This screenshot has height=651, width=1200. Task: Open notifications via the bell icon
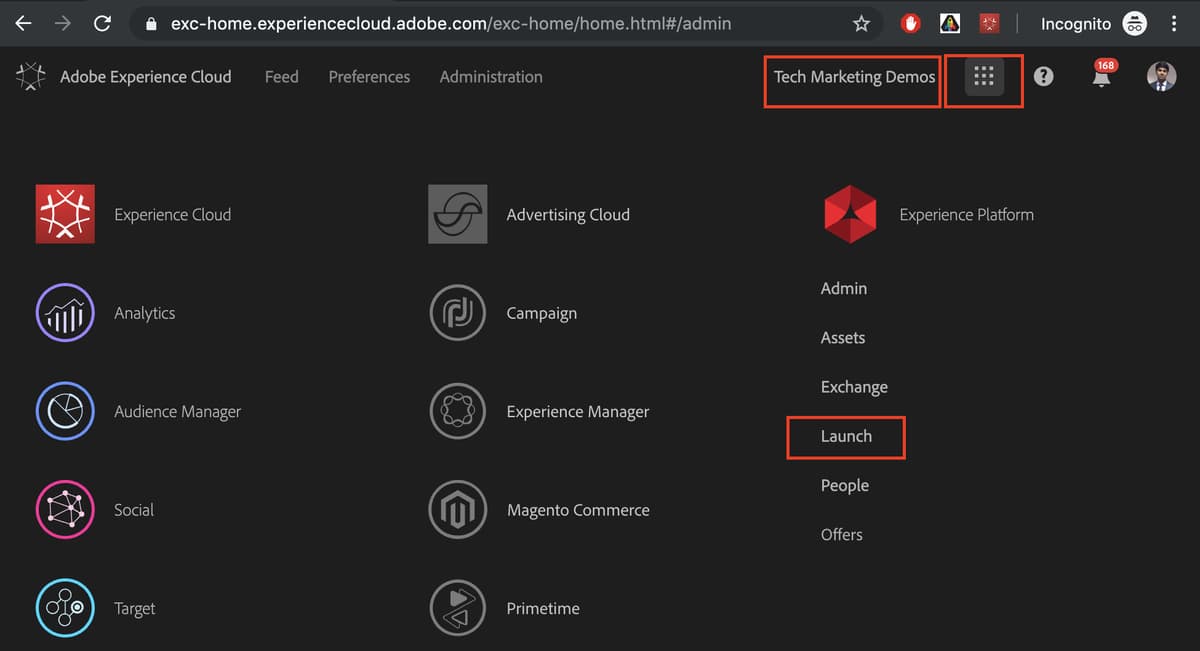pyautogui.click(x=1101, y=77)
